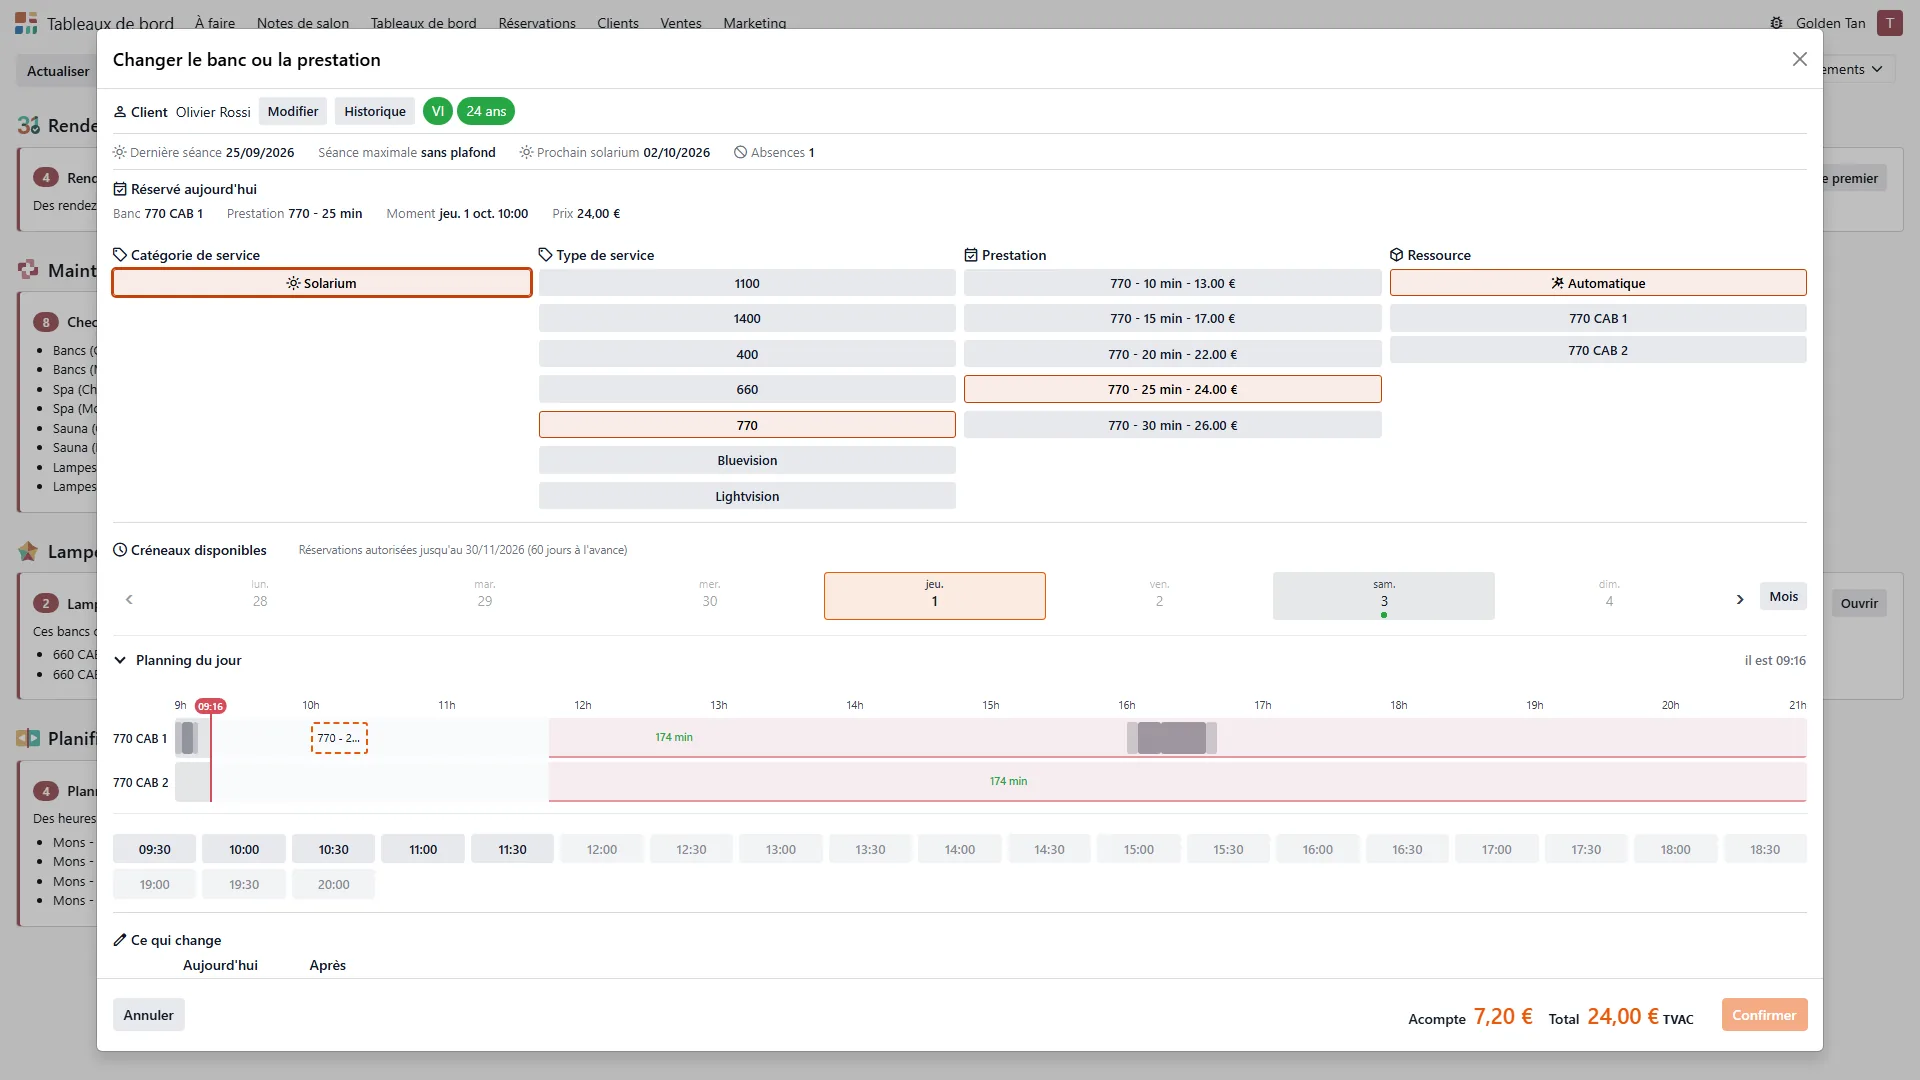Select the Solarium service category

click(x=321, y=283)
